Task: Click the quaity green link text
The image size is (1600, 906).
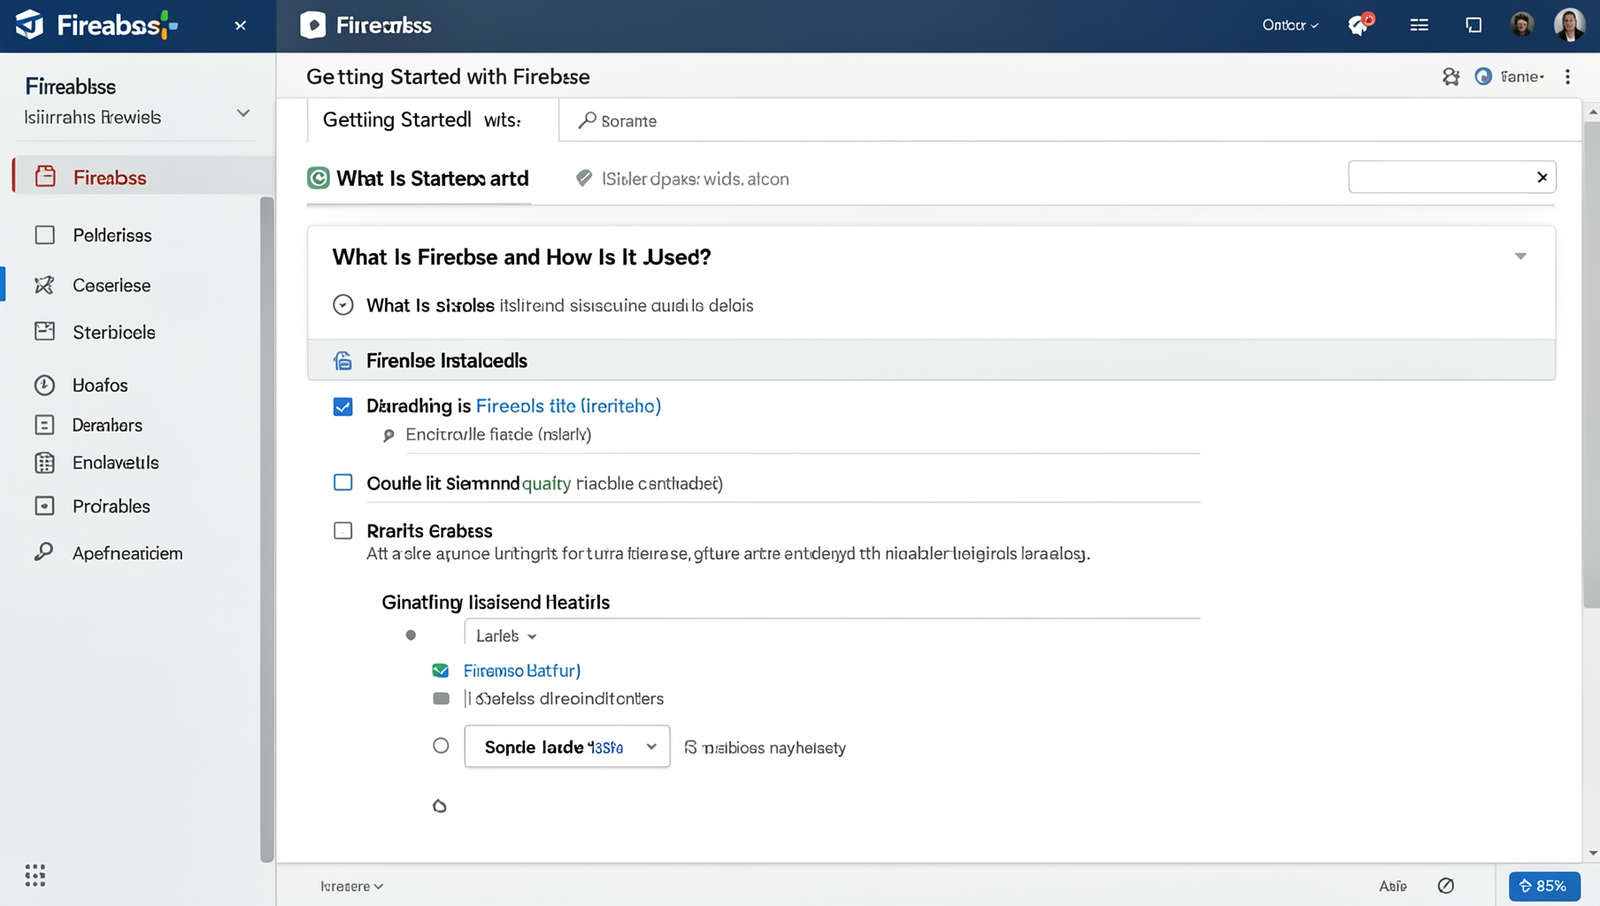Action: pos(546,484)
